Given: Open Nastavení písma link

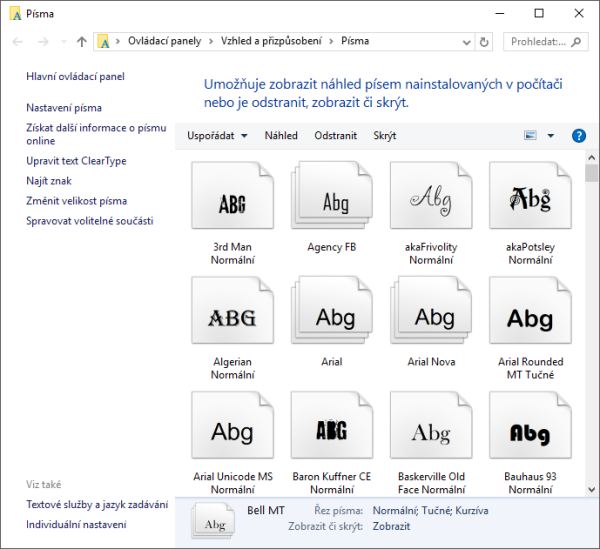Looking at the screenshot, I should pyautogui.click(x=64, y=108).
